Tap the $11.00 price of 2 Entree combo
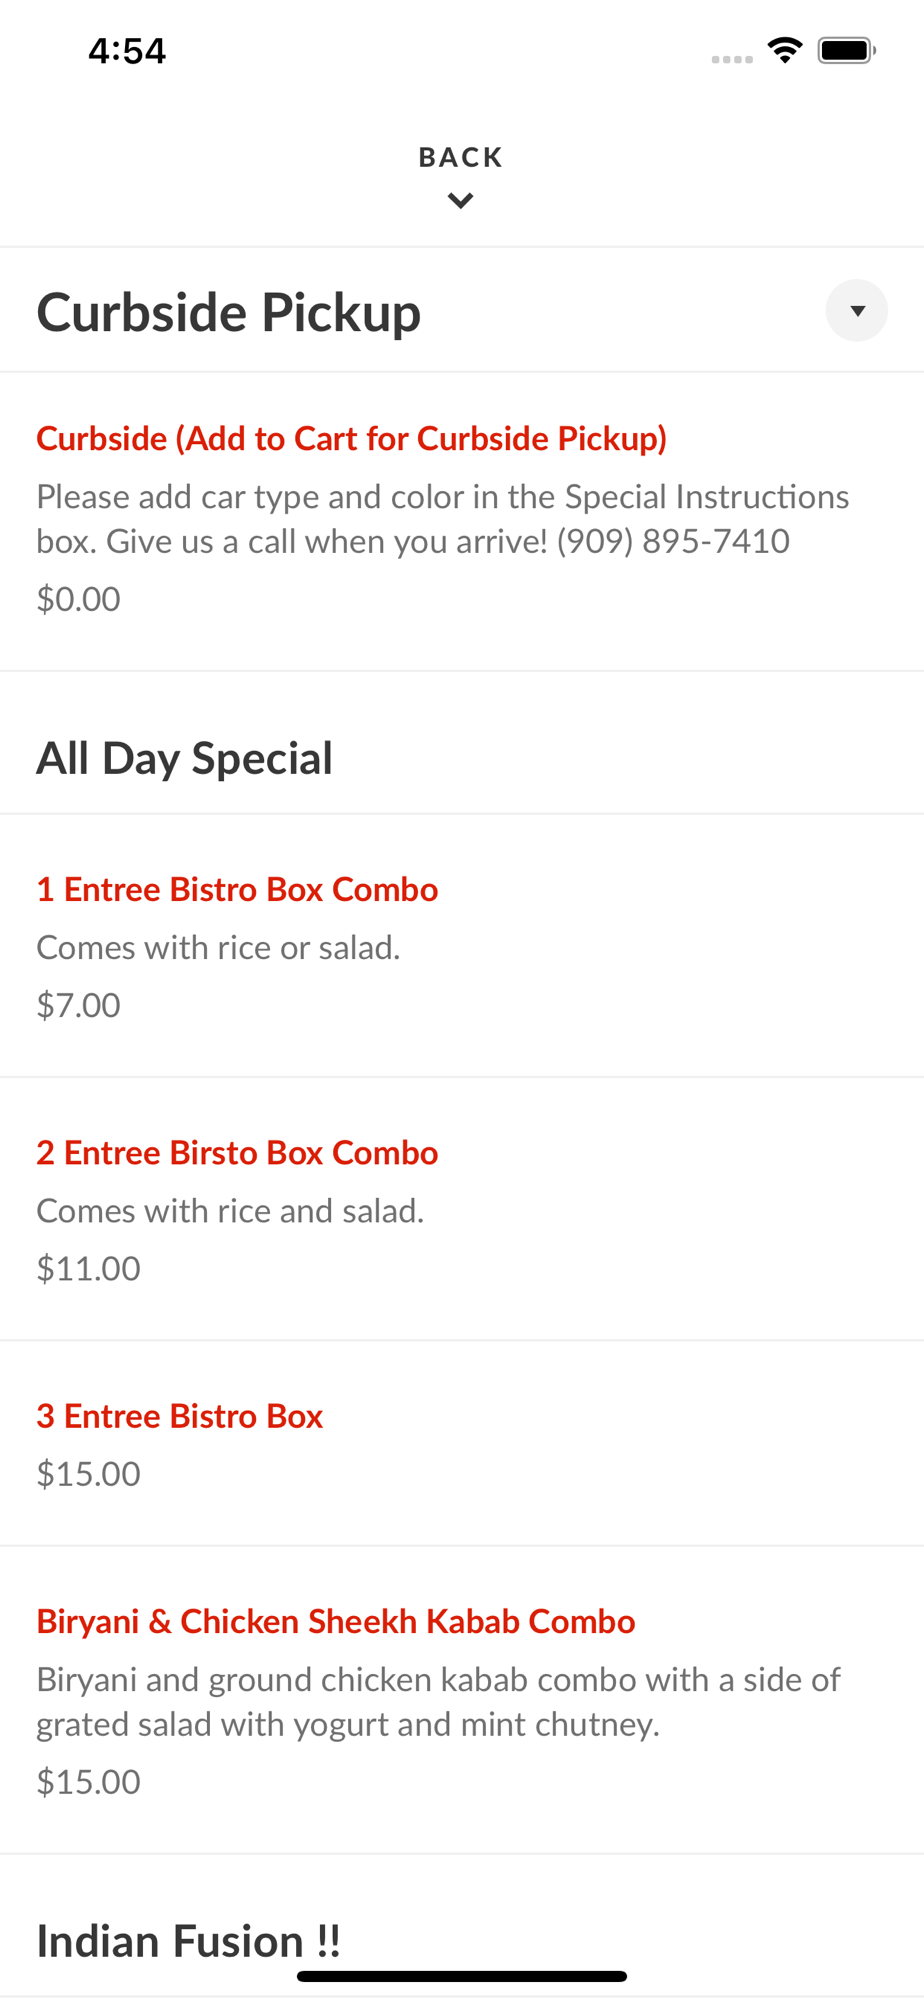The height and width of the screenshot is (2000, 924). click(x=89, y=1268)
